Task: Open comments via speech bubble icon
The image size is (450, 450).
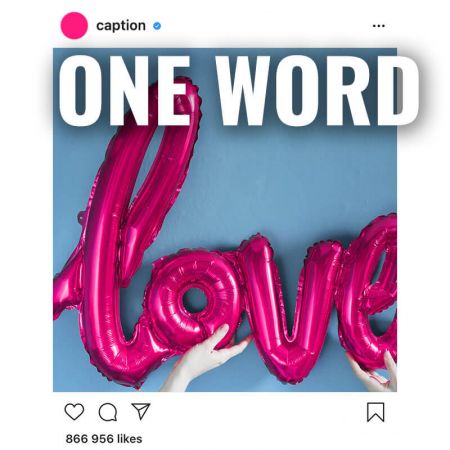Action: point(108,412)
